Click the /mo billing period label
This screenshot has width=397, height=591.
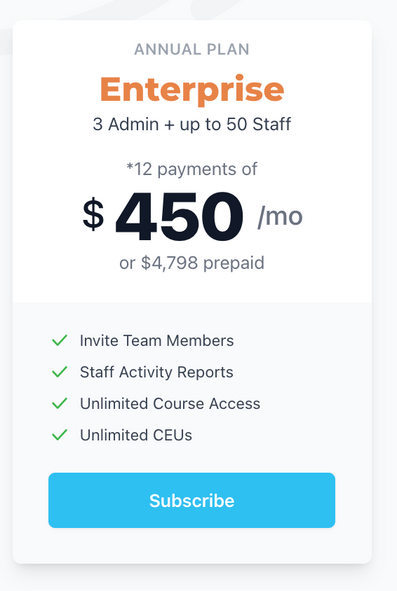[x=280, y=217]
